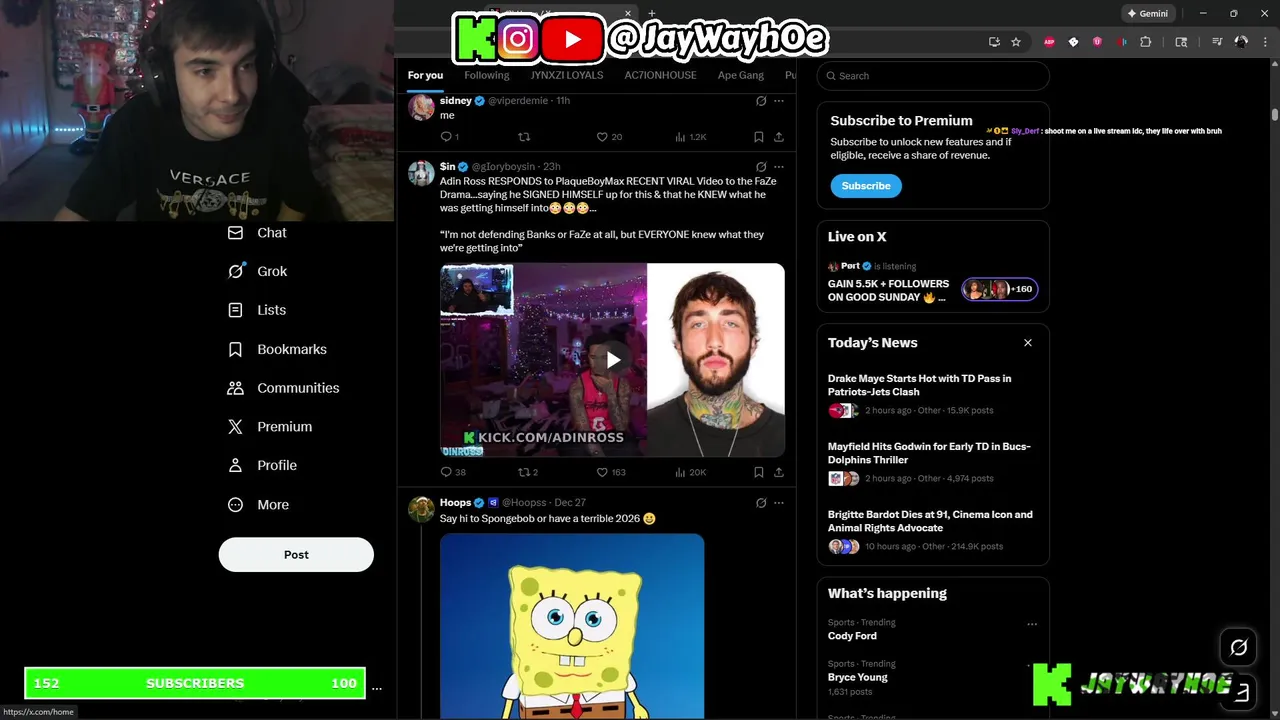
Task: Switch to the Following tab
Action: click(x=487, y=76)
